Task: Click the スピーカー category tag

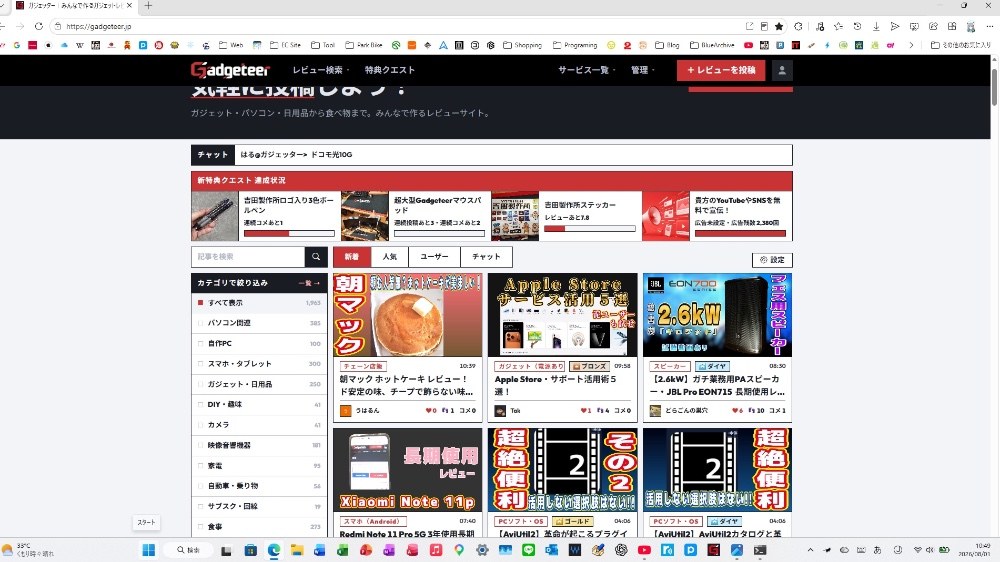Action: pos(670,367)
